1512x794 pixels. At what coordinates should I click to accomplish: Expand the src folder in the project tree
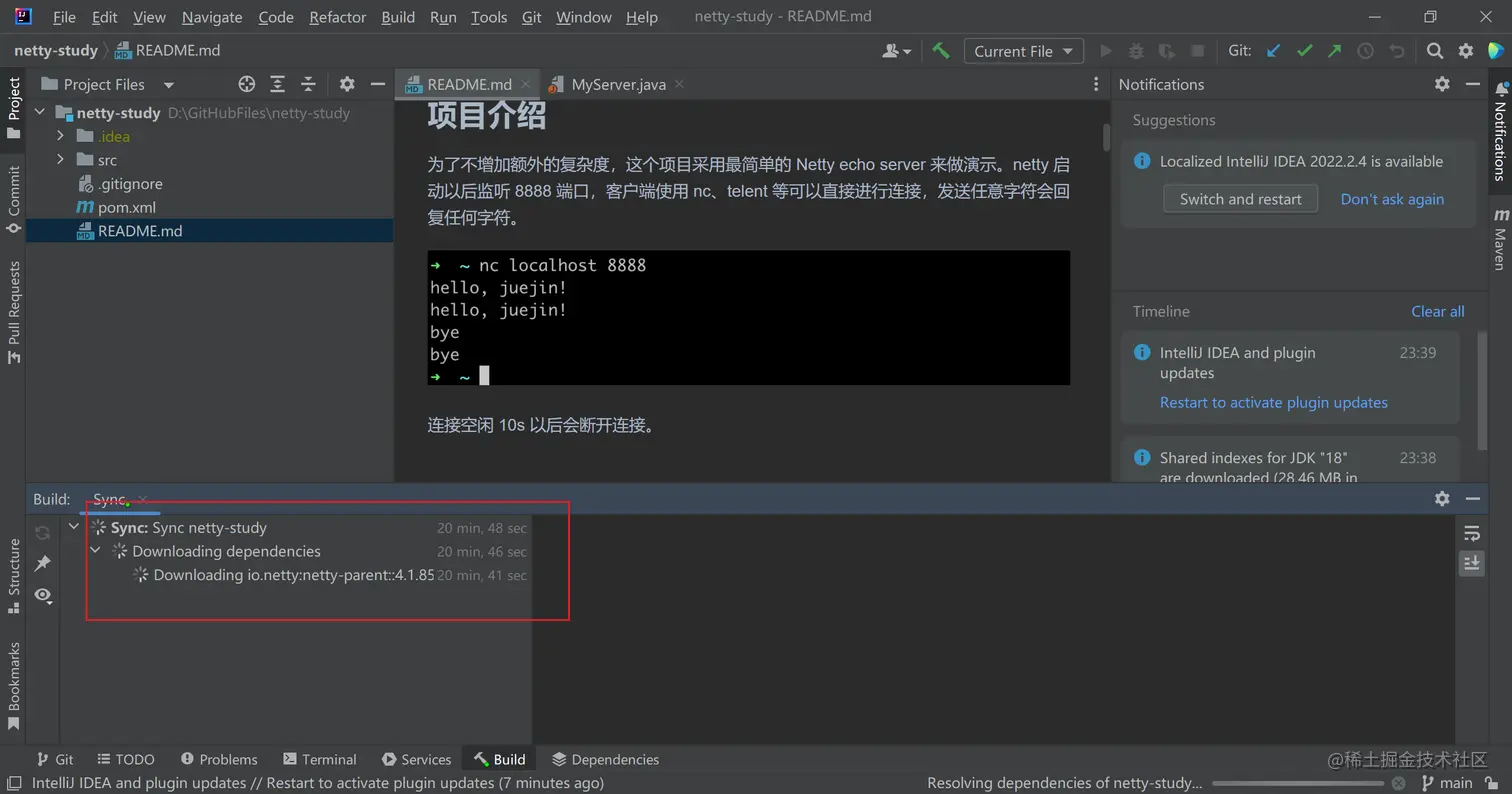[60, 160]
